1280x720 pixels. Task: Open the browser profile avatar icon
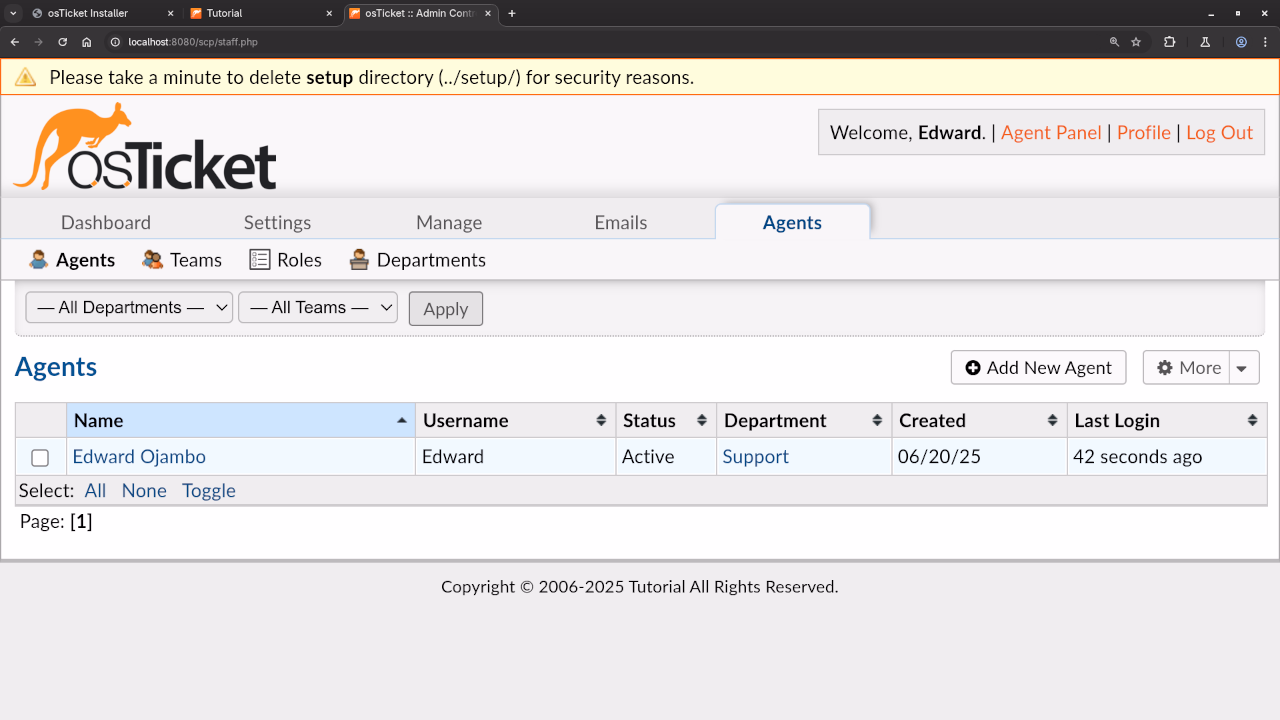coord(1241,42)
